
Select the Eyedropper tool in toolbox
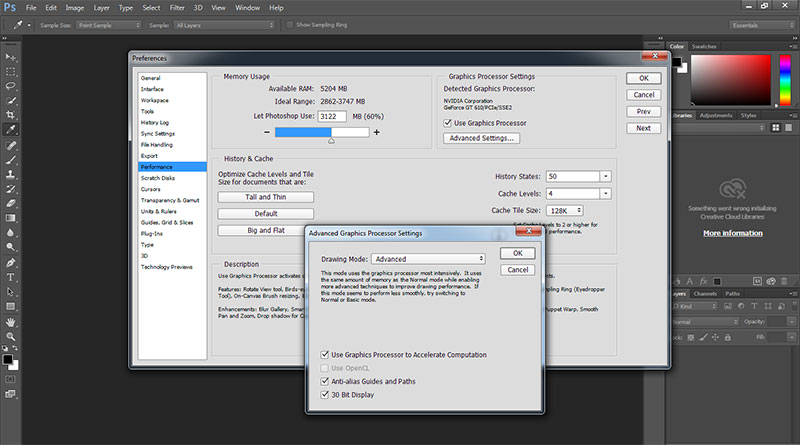[x=11, y=130]
